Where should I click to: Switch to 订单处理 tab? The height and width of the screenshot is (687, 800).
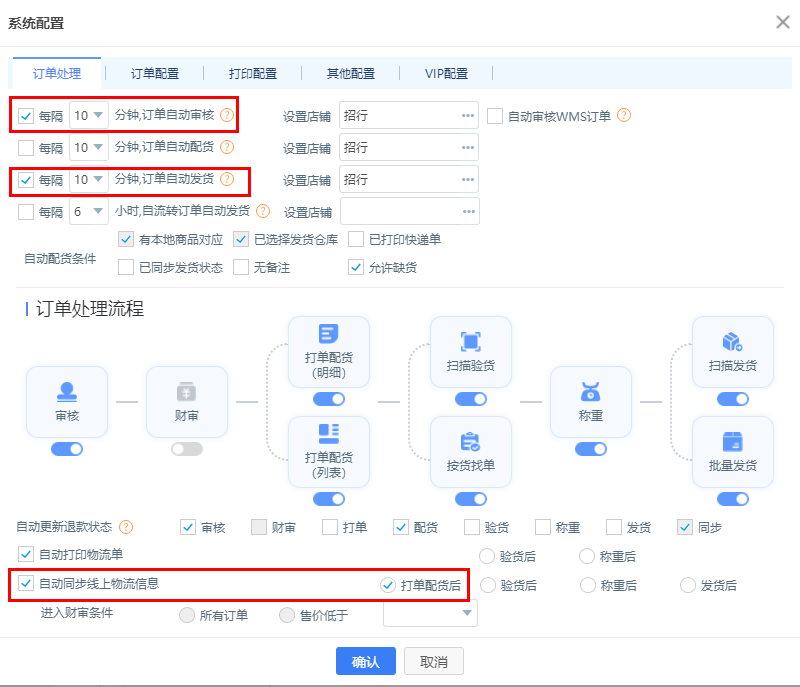(x=57, y=73)
